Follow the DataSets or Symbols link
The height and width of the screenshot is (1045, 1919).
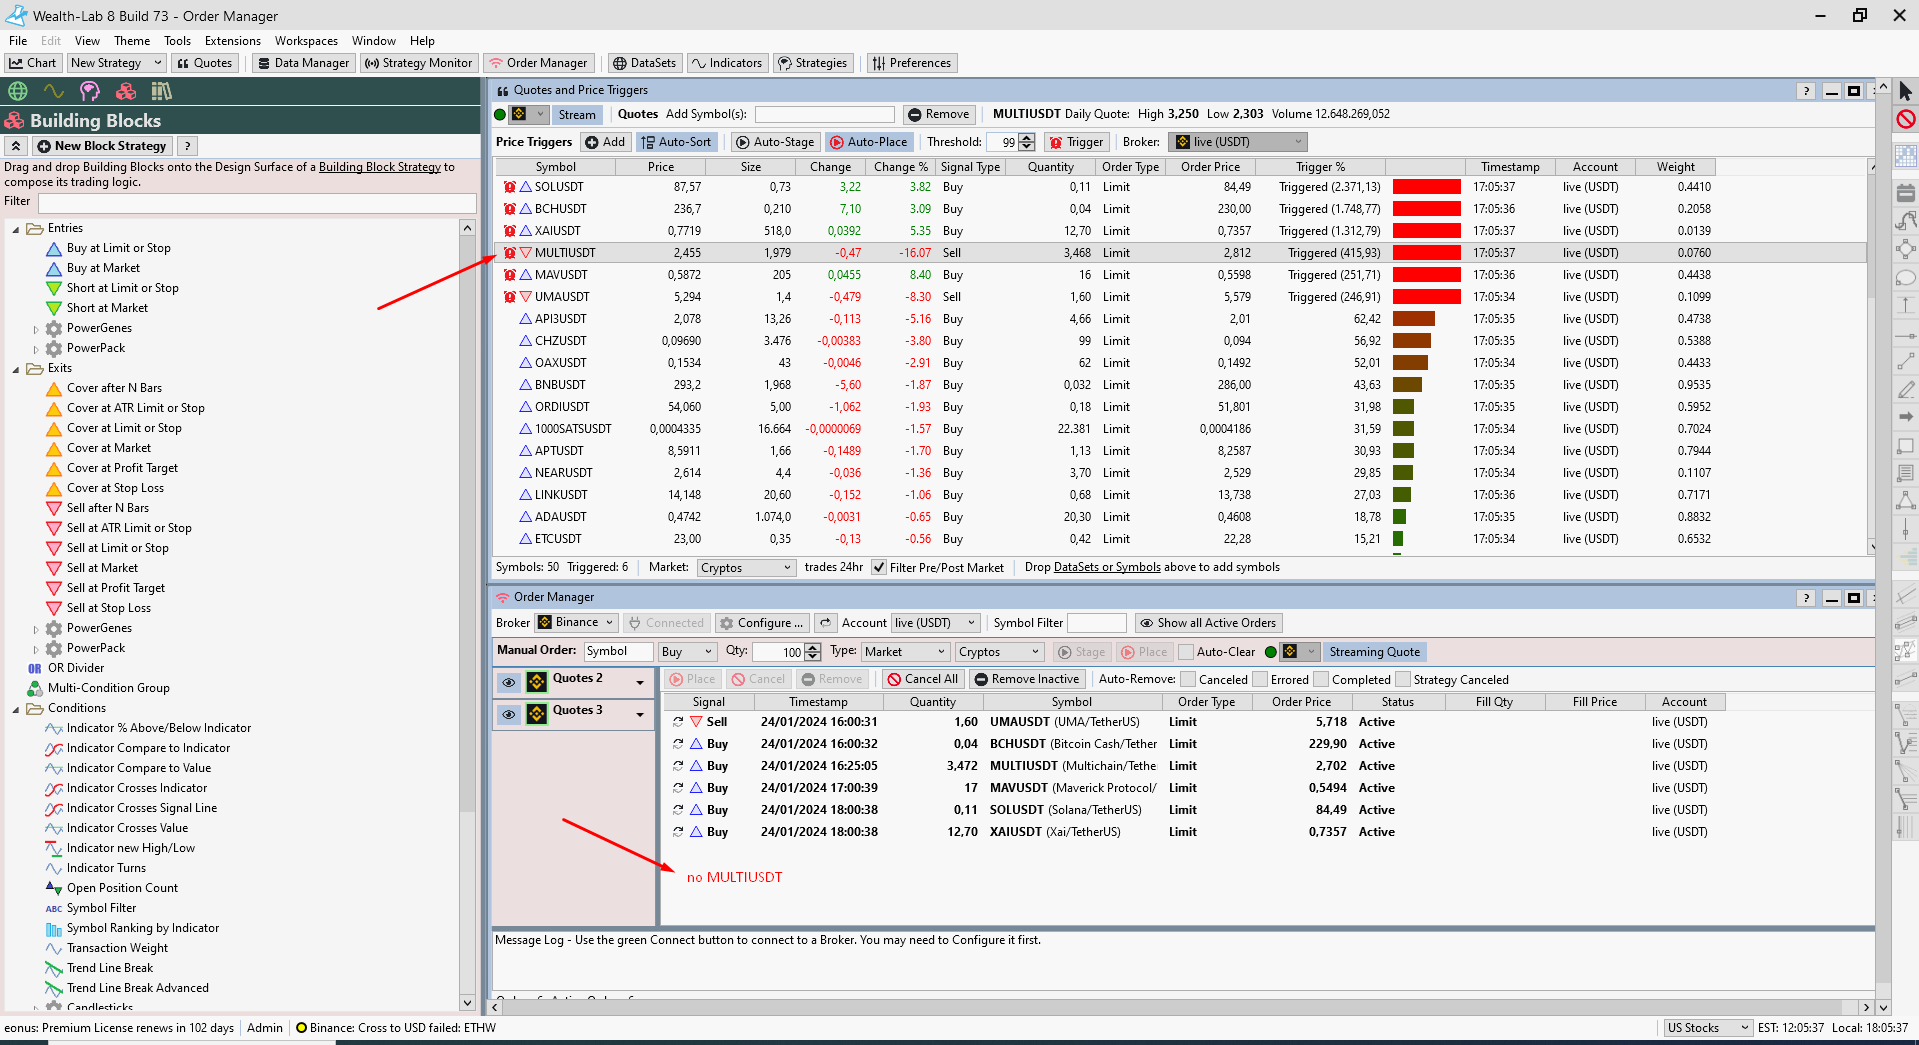[1107, 567]
